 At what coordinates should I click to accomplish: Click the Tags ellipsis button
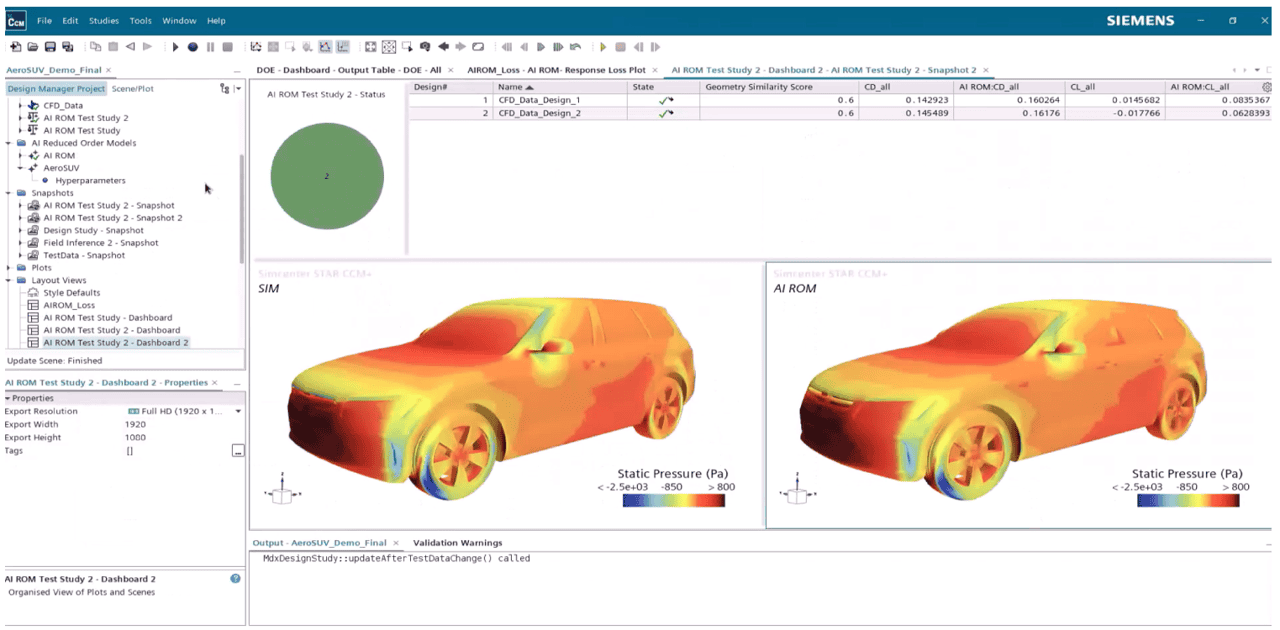click(238, 451)
